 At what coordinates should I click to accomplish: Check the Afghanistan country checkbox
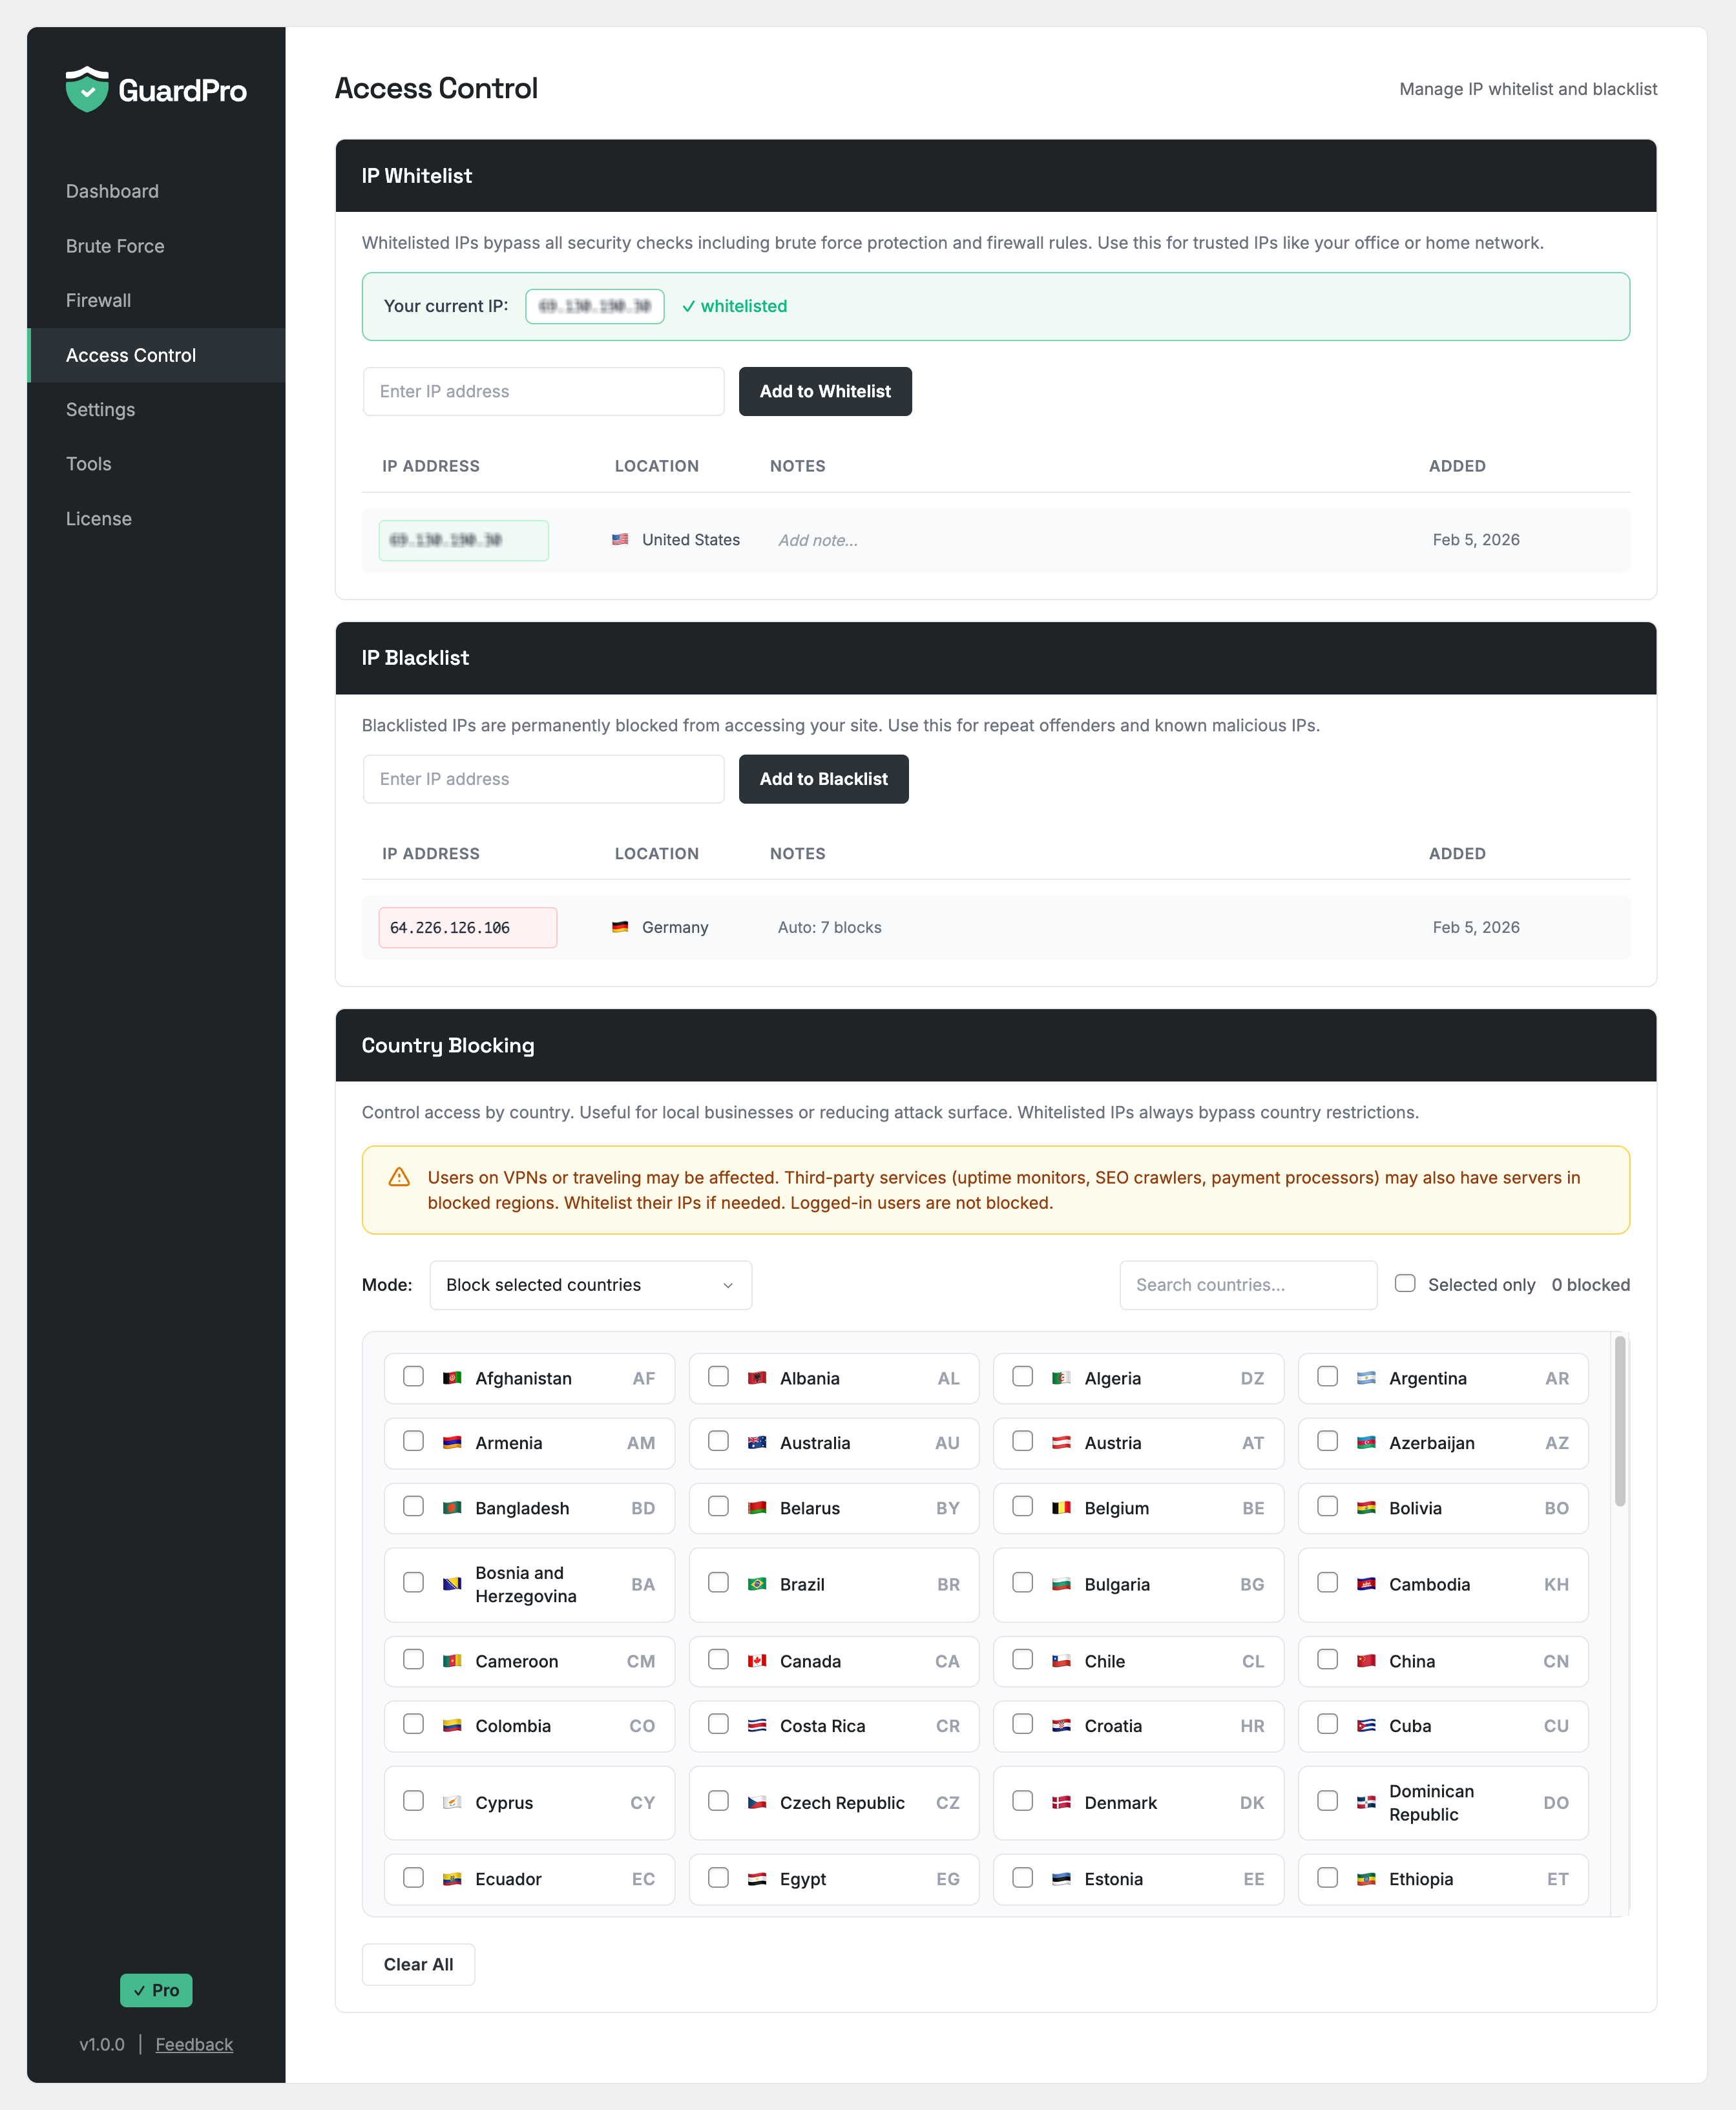(x=413, y=1377)
